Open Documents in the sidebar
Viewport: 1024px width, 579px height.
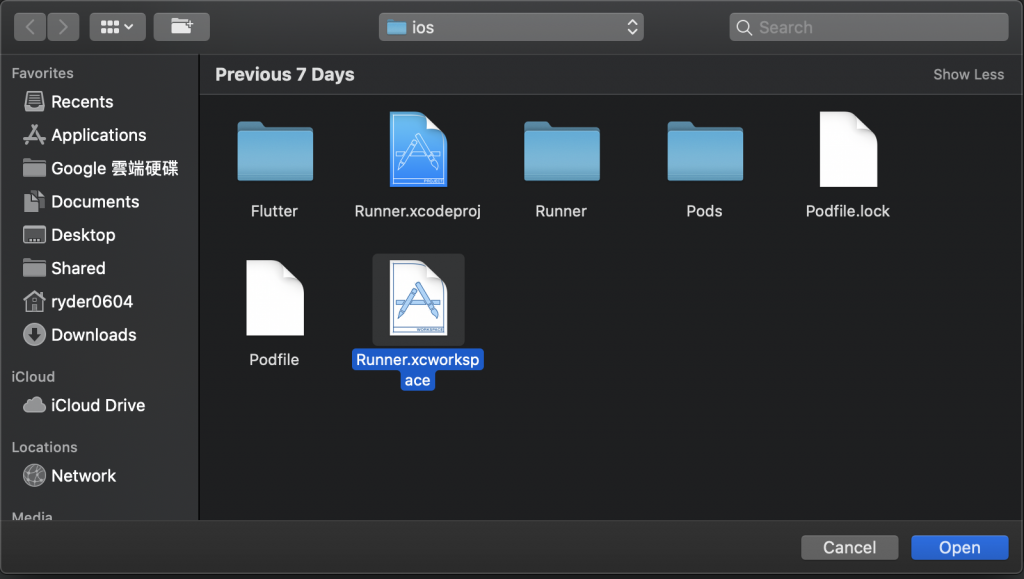81,202
